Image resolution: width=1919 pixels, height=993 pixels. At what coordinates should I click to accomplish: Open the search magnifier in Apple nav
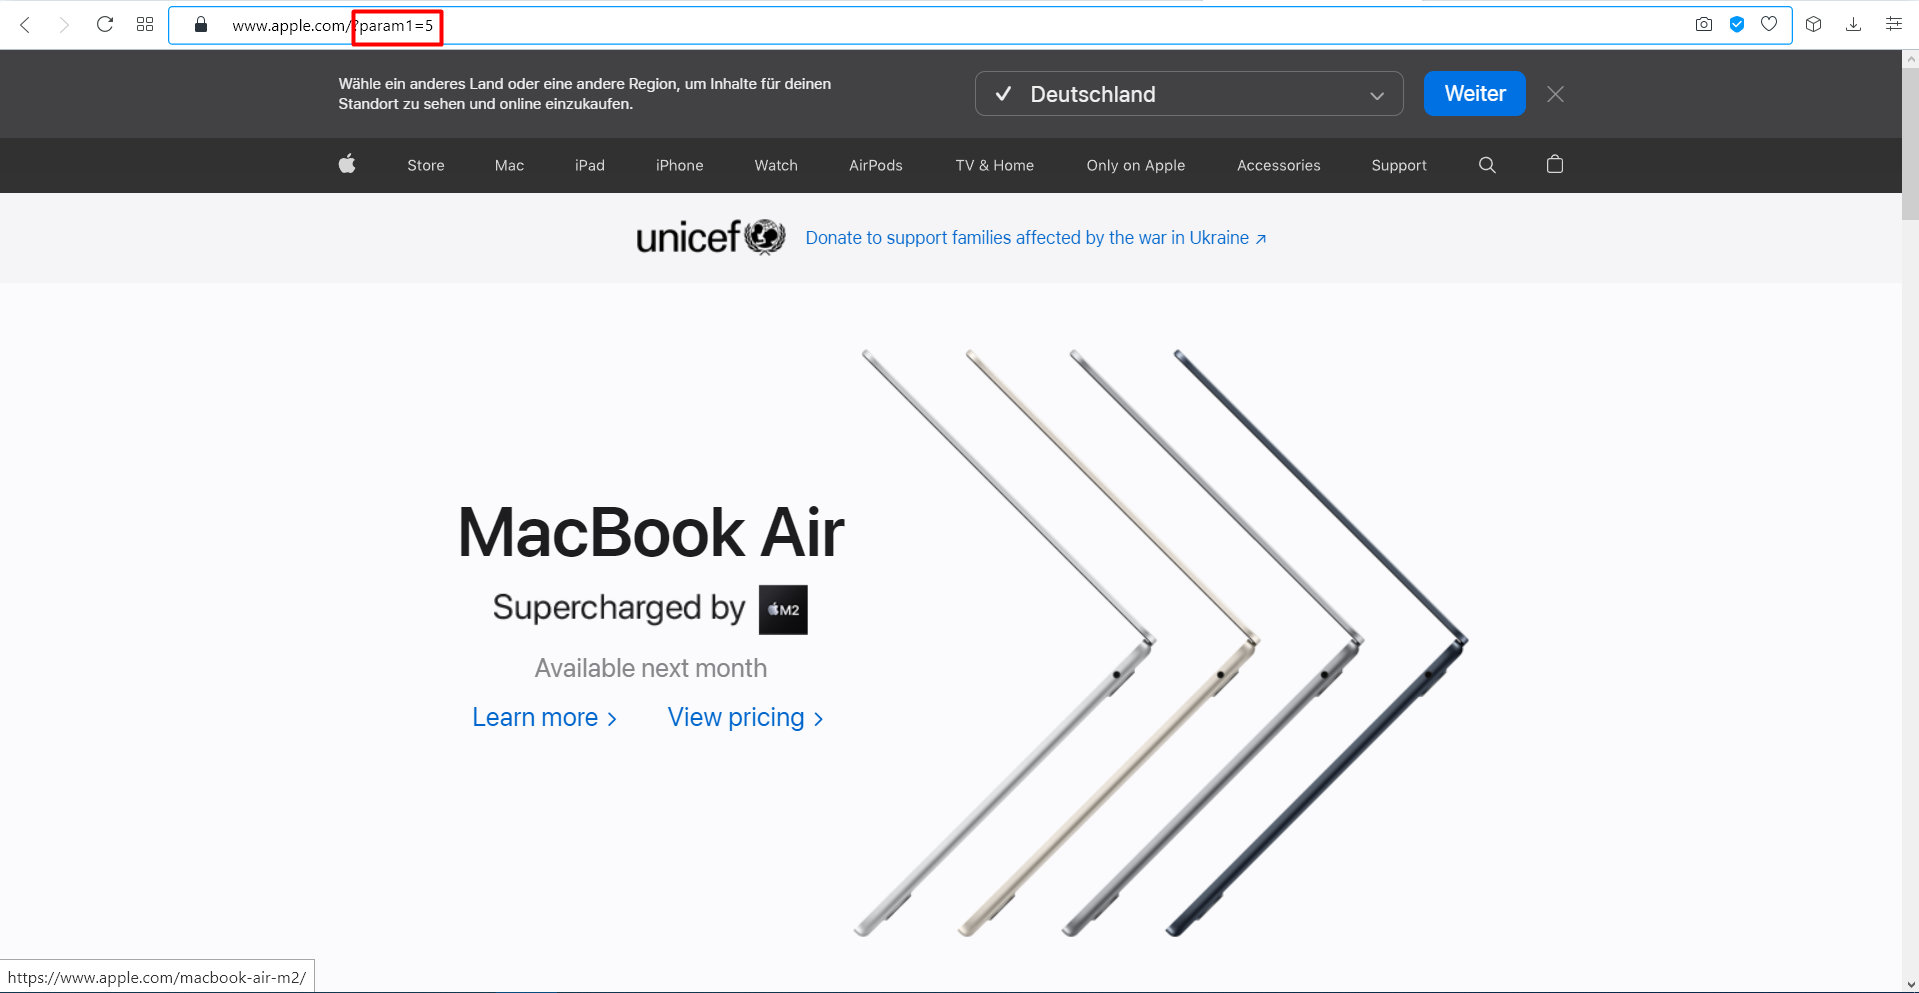1487,165
